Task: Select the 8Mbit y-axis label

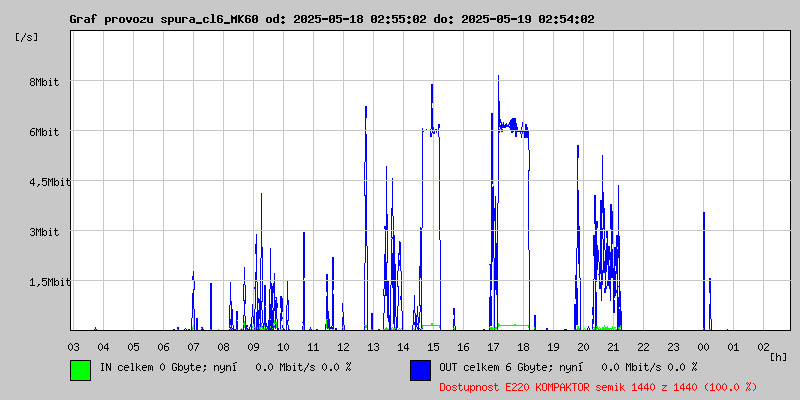Action: pyautogui.click(x=44, y=82)
